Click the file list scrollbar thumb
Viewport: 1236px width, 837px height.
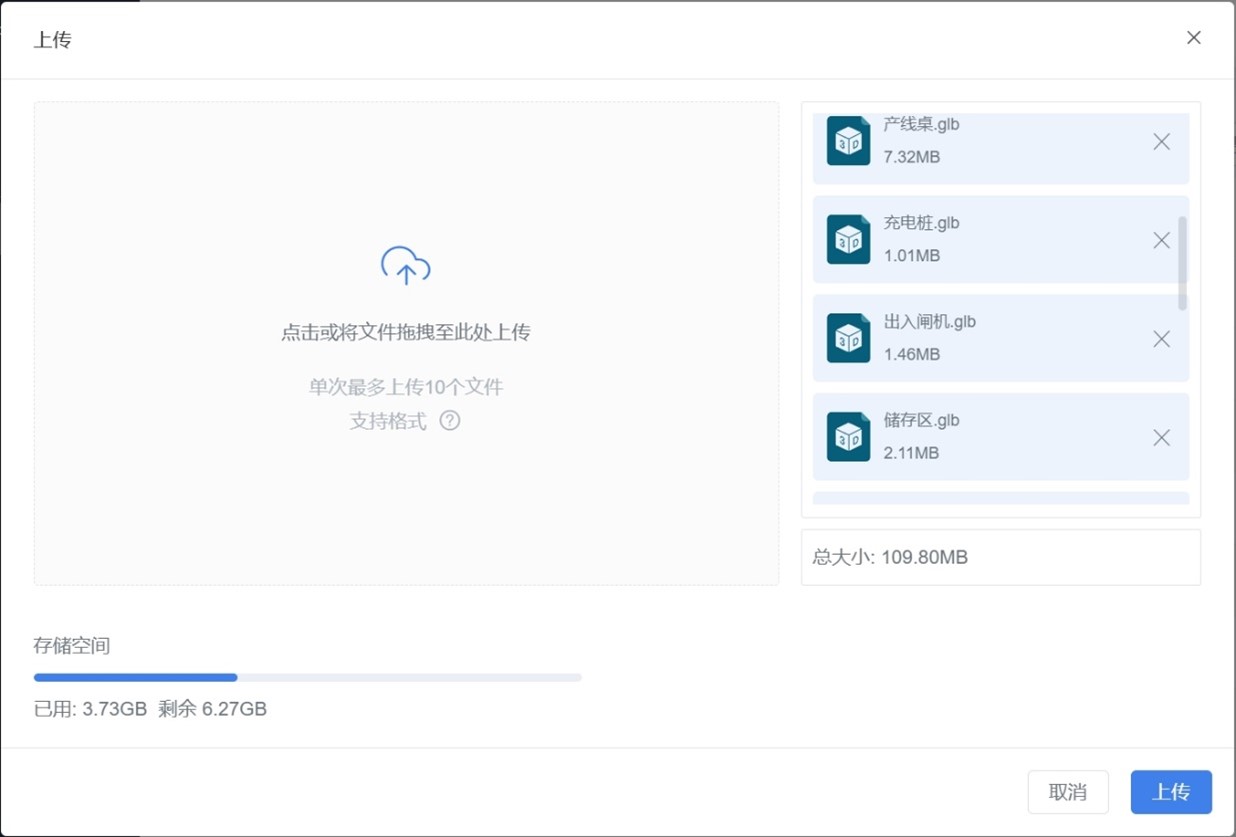coord(1182,263)
